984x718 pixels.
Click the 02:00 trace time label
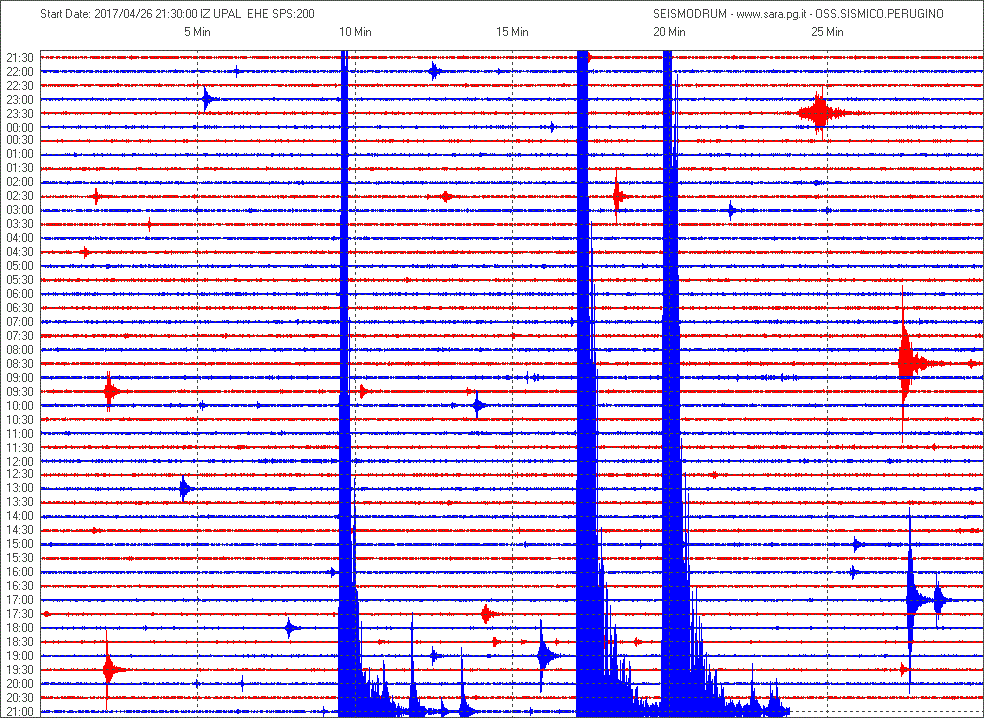tap(19, 183)
